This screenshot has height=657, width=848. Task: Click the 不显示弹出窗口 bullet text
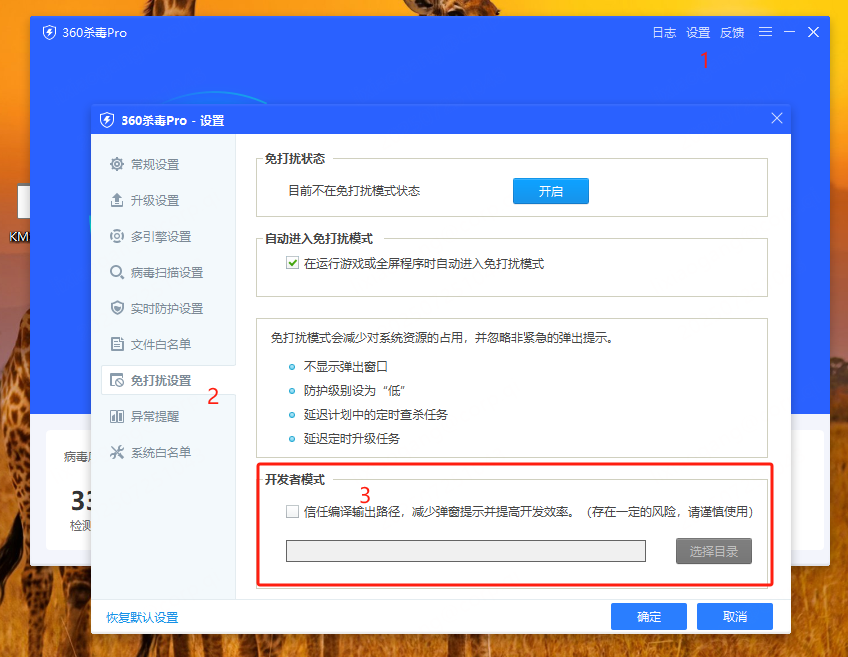coord(346,367)
